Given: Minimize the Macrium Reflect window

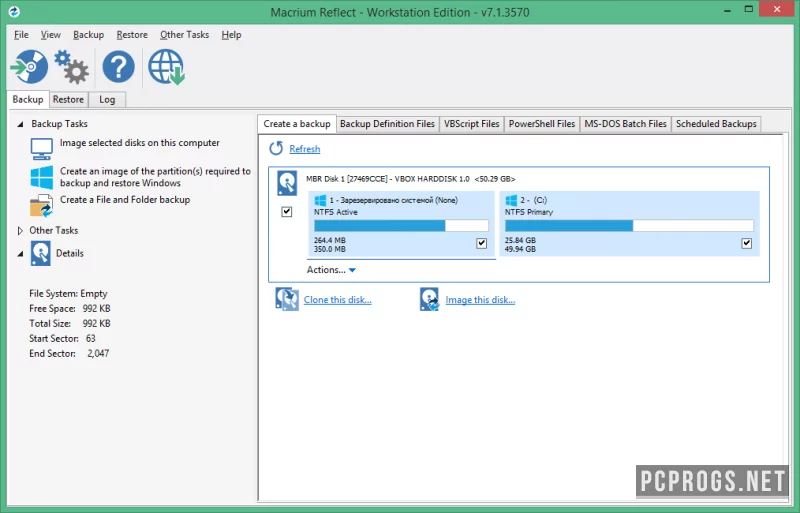Looking at the screenshot, I should [727, 10].
